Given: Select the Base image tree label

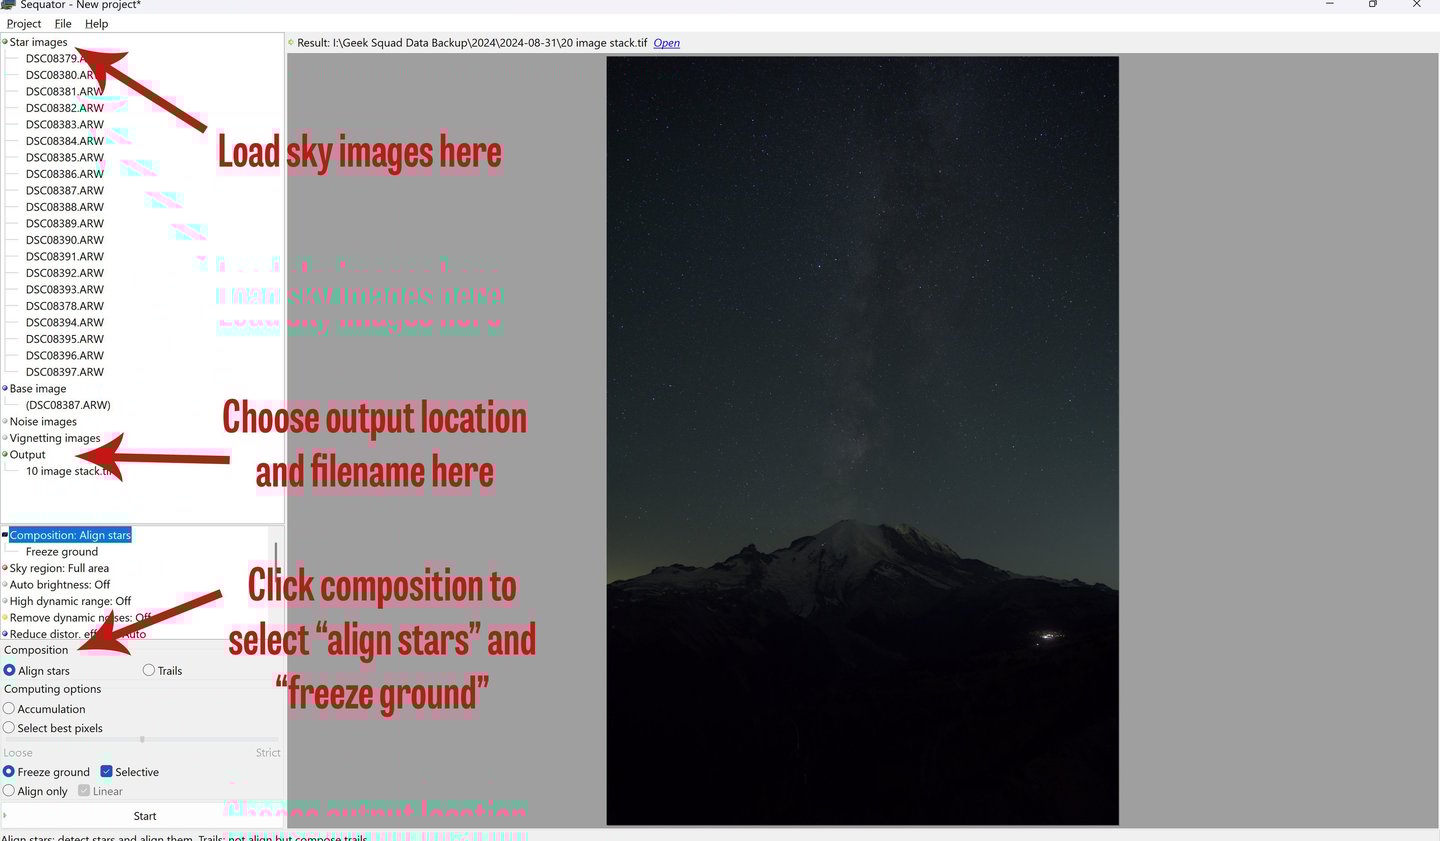Looking at the screenshot, I should 38,388.
